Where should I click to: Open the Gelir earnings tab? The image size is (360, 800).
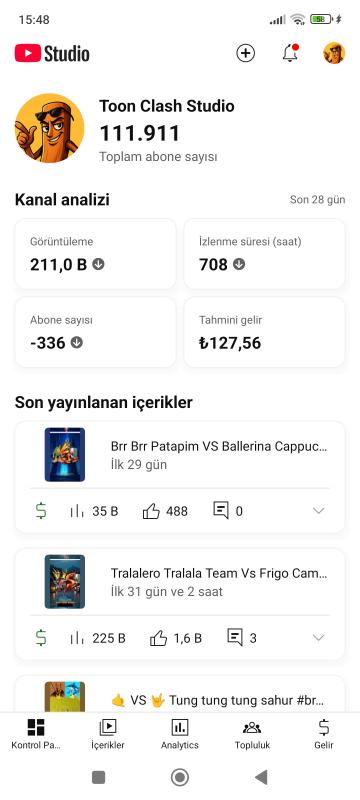324,734
